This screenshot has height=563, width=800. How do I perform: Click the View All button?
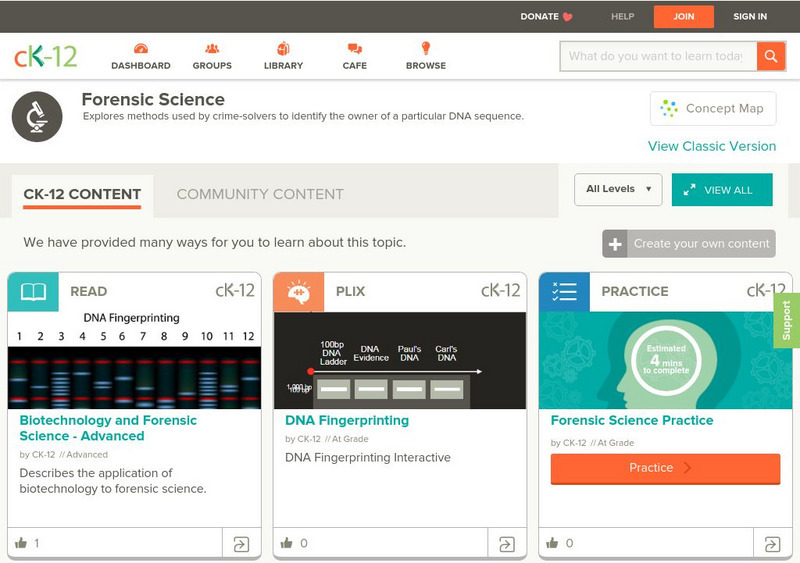click(722, 190)
